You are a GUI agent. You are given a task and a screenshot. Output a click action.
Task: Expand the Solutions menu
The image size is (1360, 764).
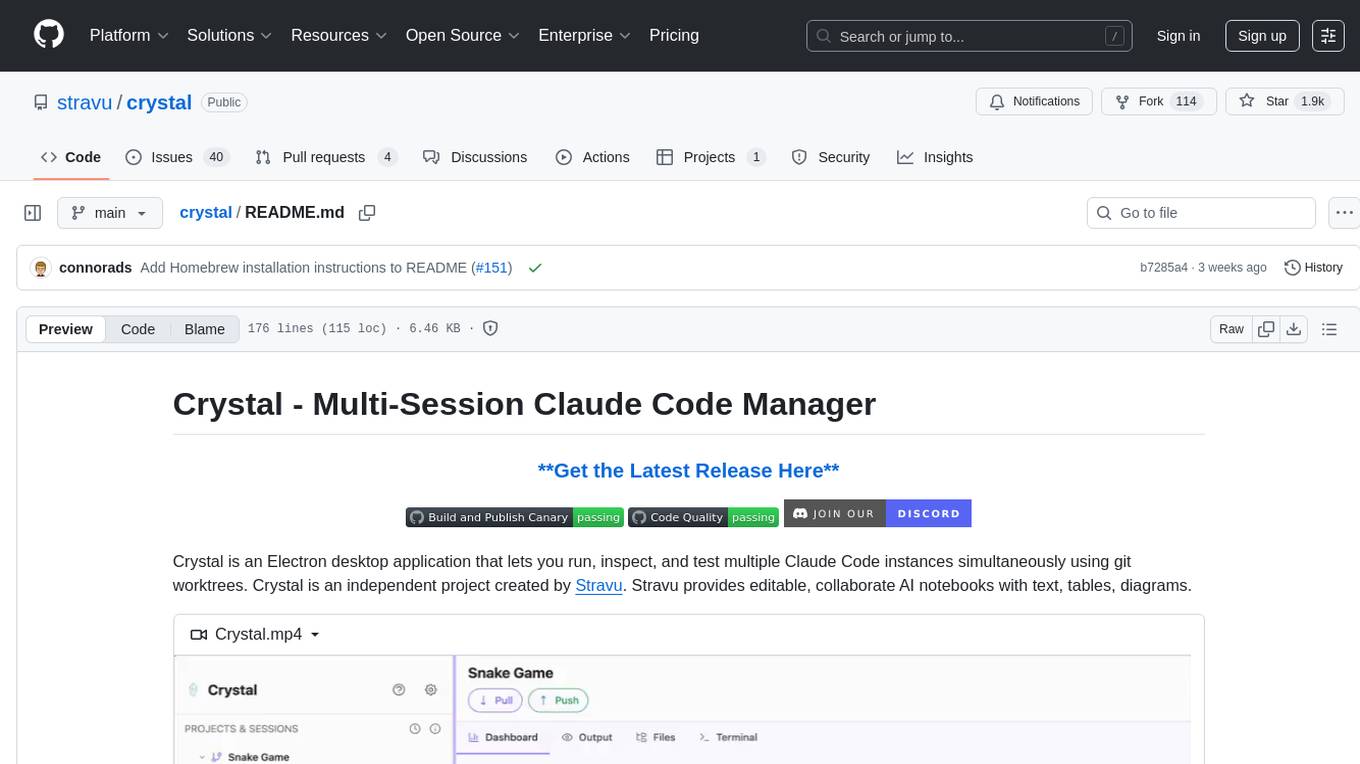point(230,35)
